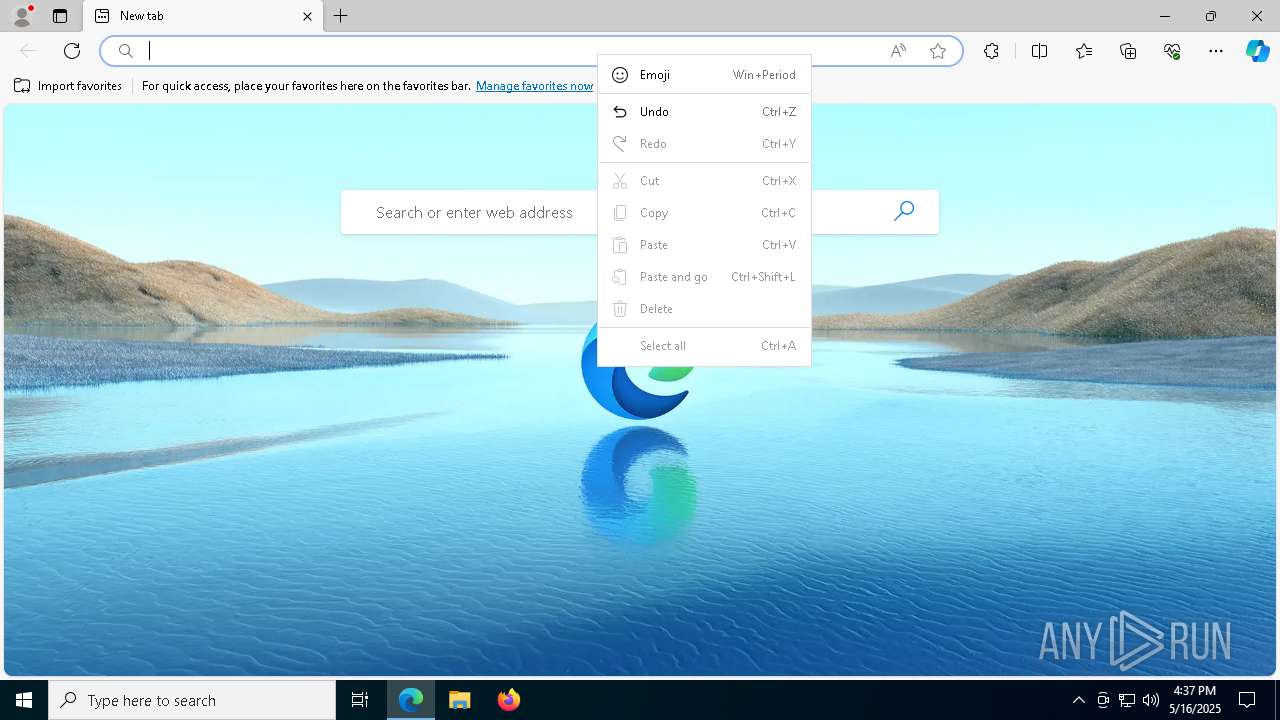Open the profile avatar menu
The image size is (1280, 720).
pos(22,16)
